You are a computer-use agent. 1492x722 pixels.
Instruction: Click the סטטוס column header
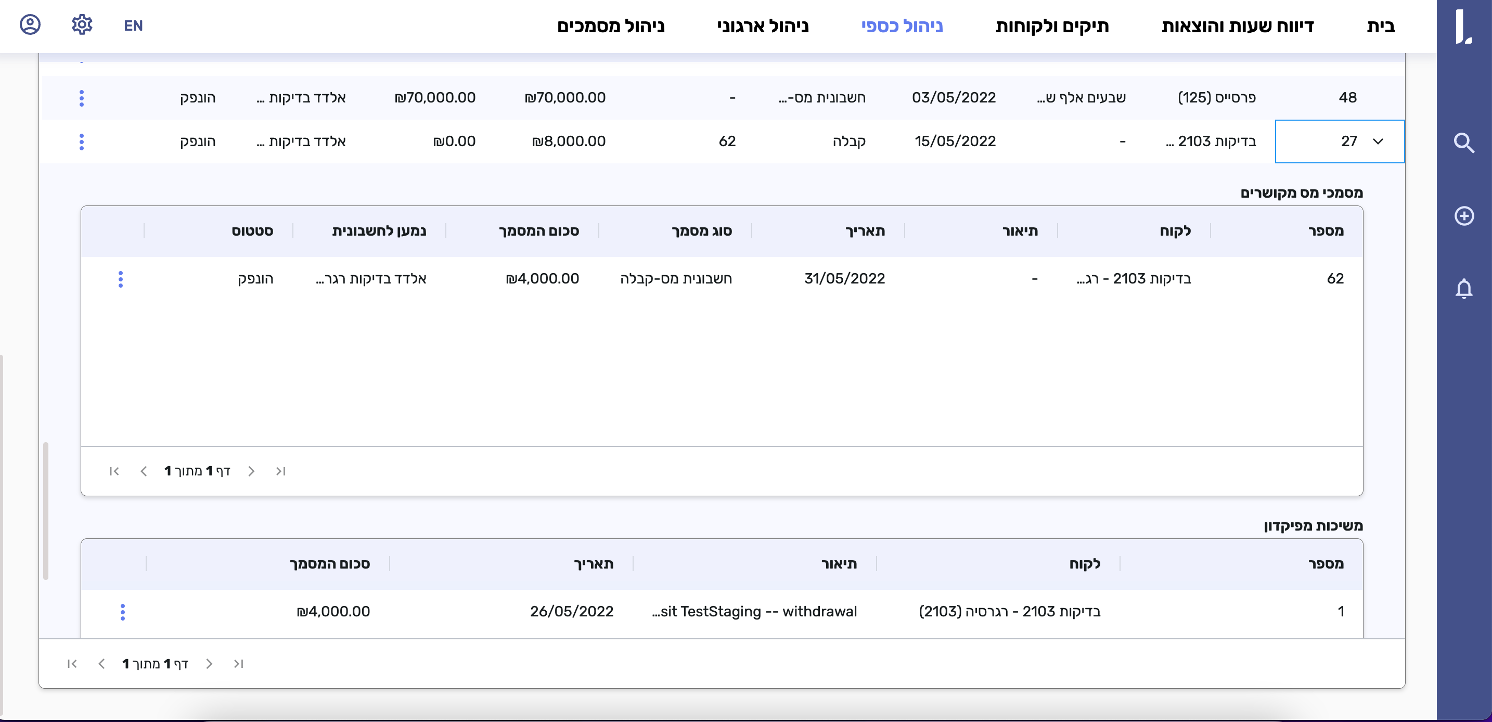pos(253,231)
